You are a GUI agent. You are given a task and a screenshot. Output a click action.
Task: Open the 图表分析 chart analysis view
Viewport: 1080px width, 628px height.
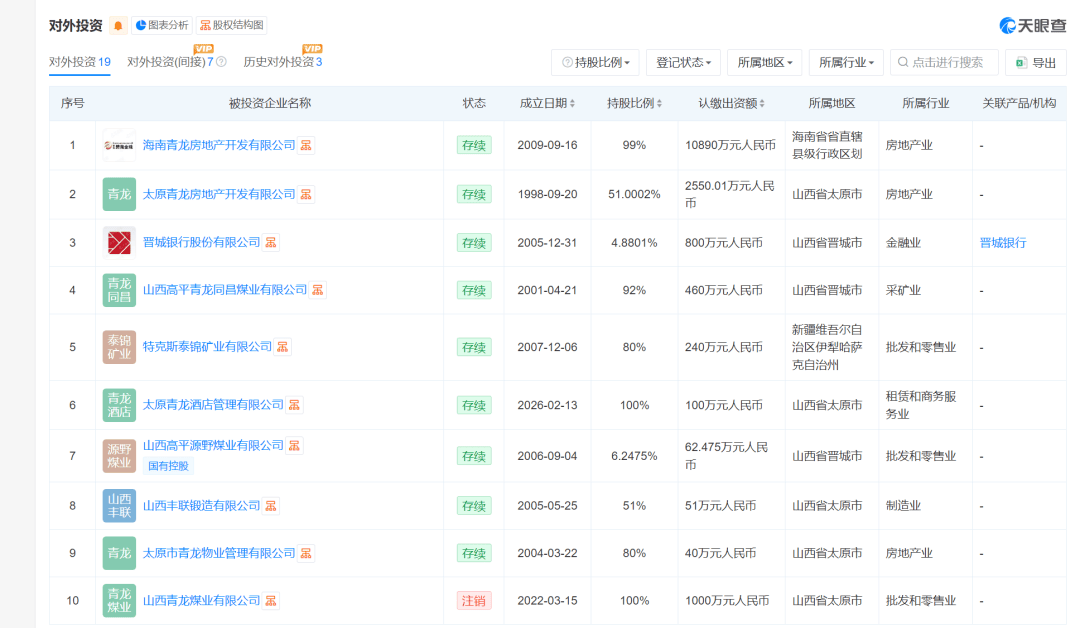click(161, 25)
